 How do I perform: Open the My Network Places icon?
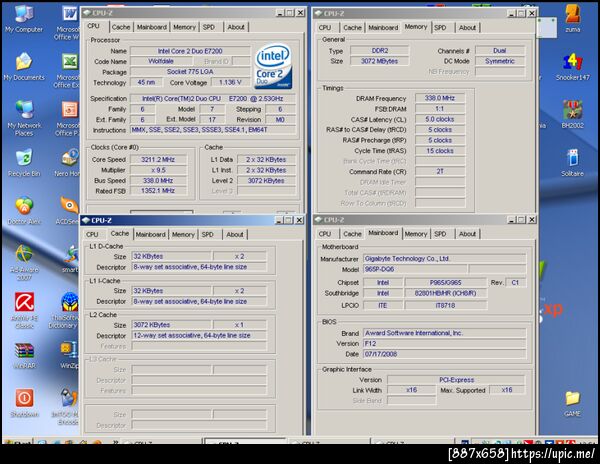(23, 109)
